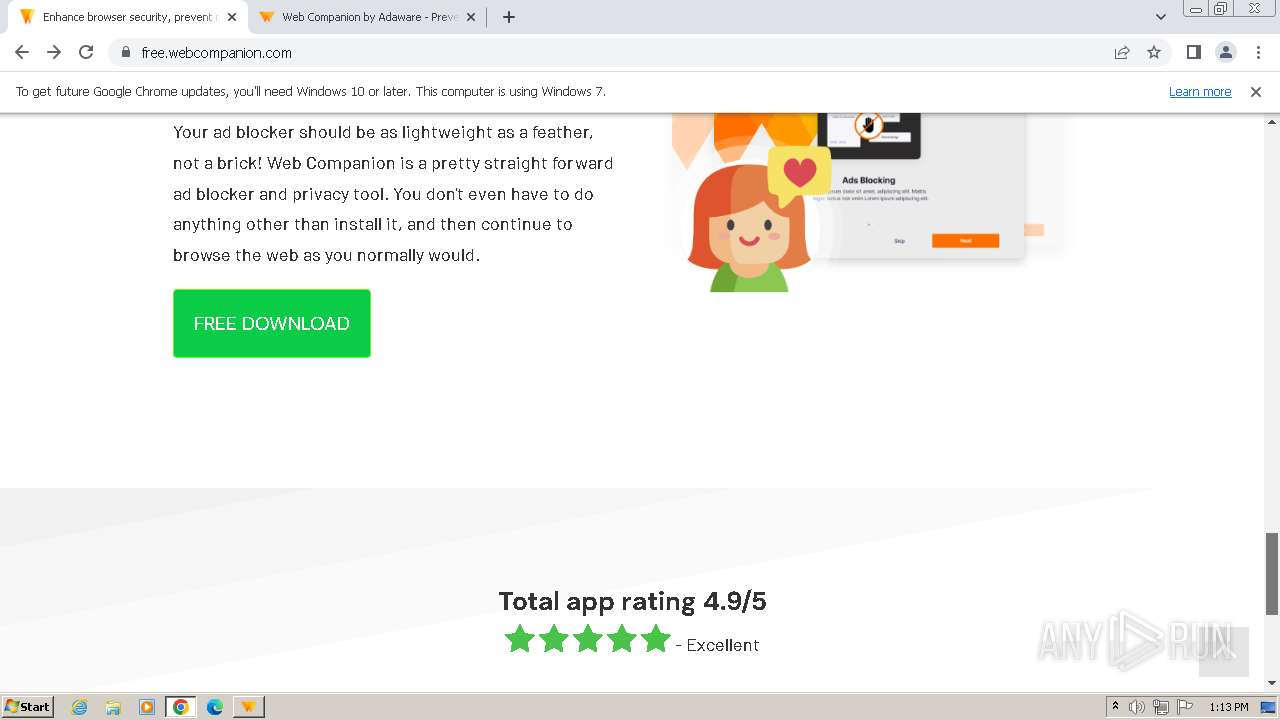Open the network tray icon
Screen dimensions: 1280x720
point(1161,707)
